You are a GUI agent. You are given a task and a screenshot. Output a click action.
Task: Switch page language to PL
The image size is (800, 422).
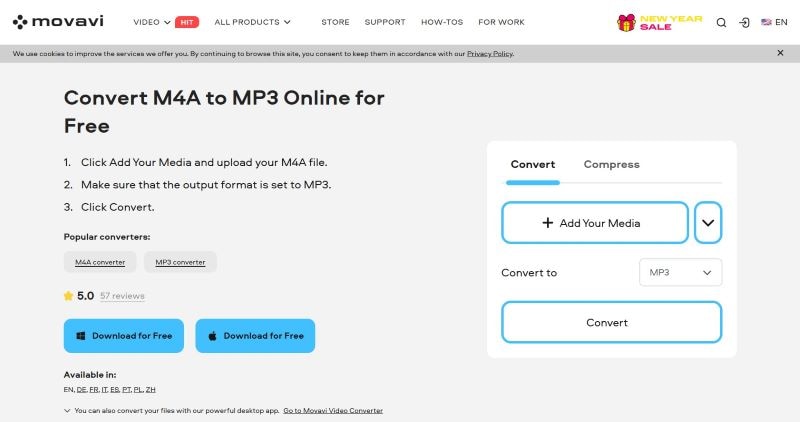[x=138, y=389]
